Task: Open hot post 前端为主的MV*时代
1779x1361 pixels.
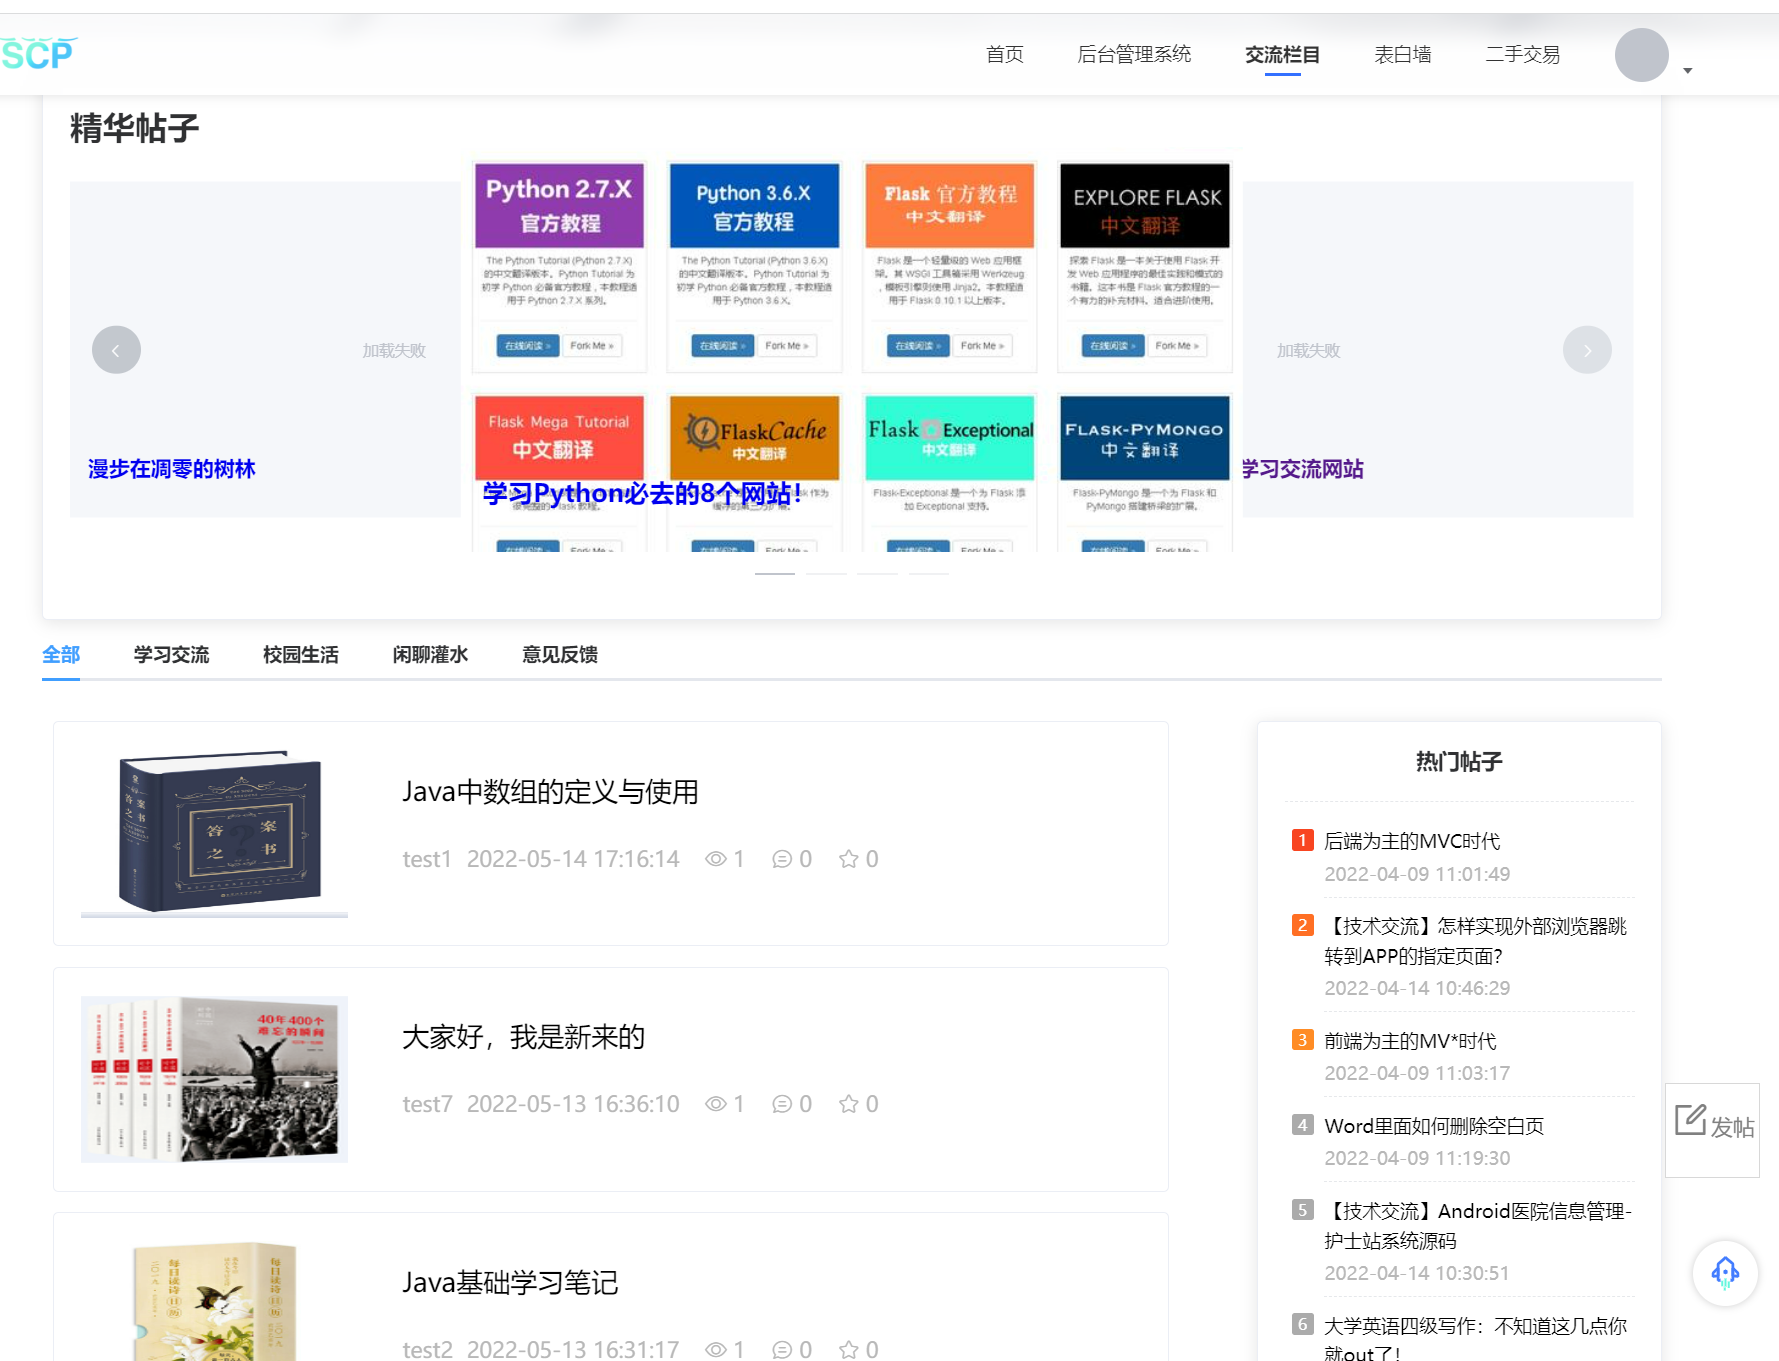Action: (1410, 1041)
